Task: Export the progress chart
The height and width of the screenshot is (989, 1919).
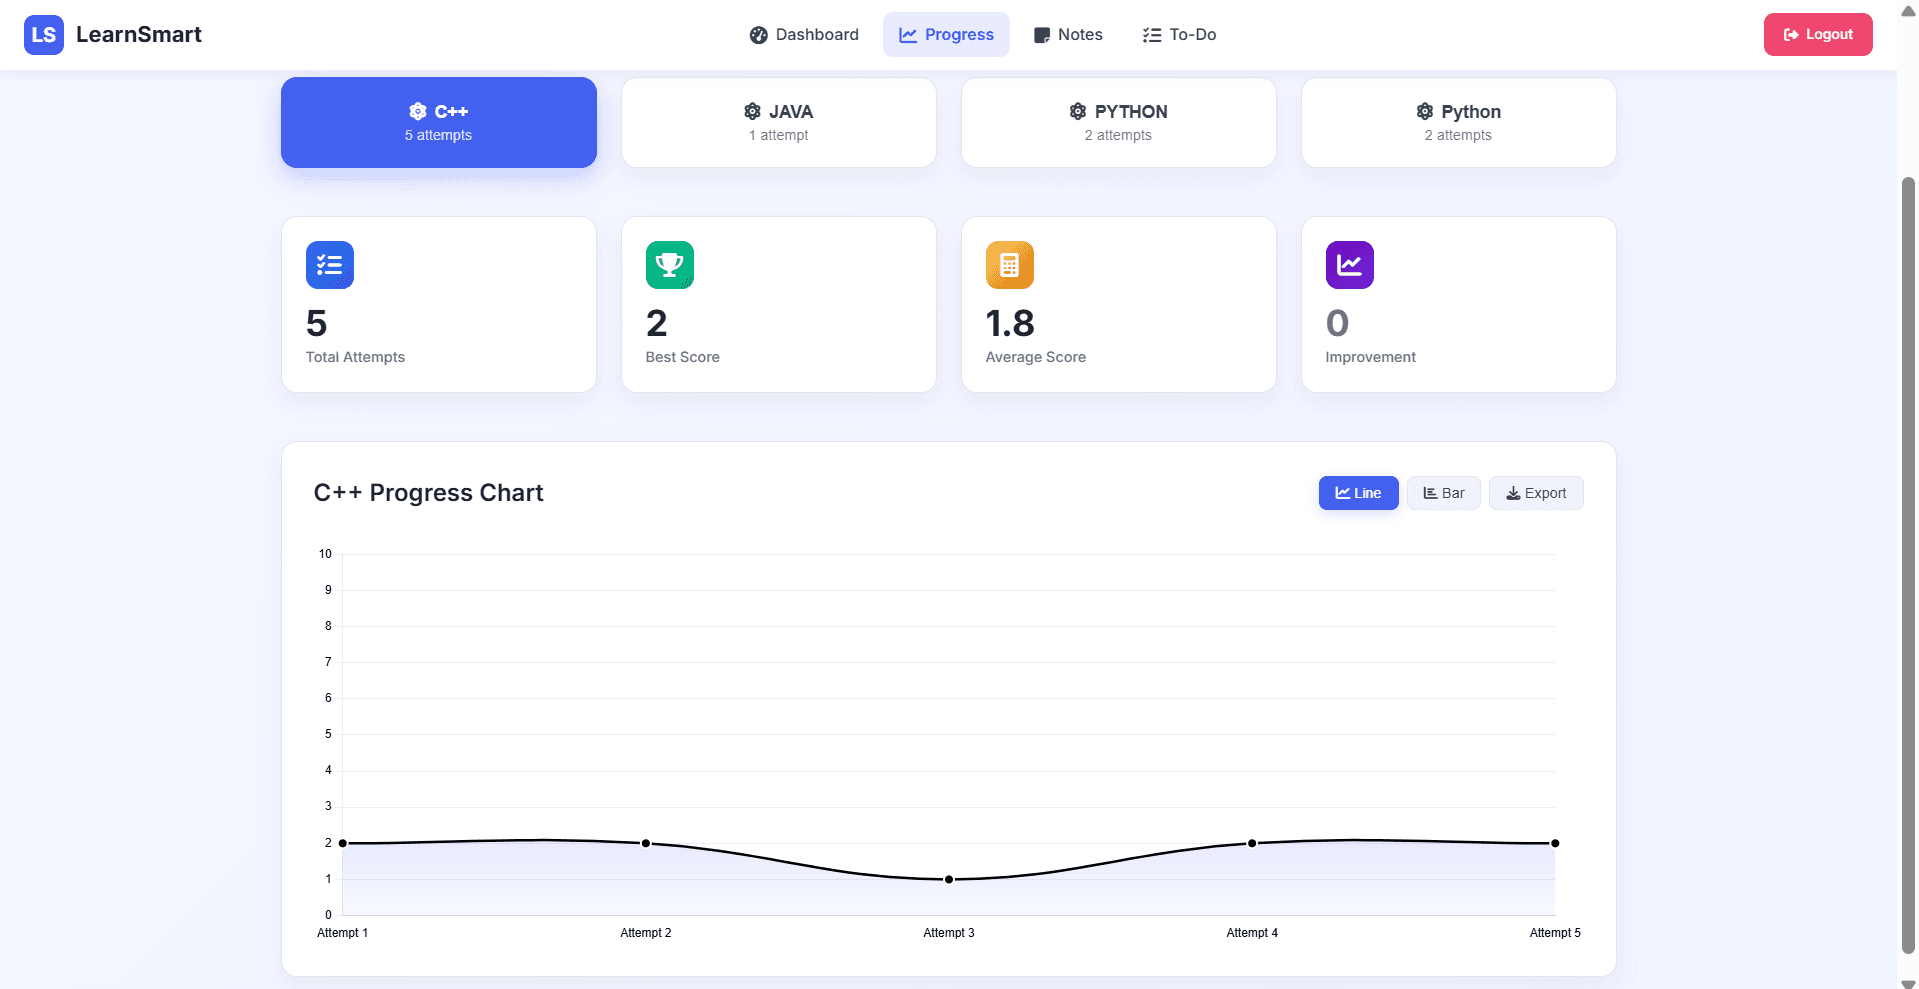Action: coord(1536,493)
